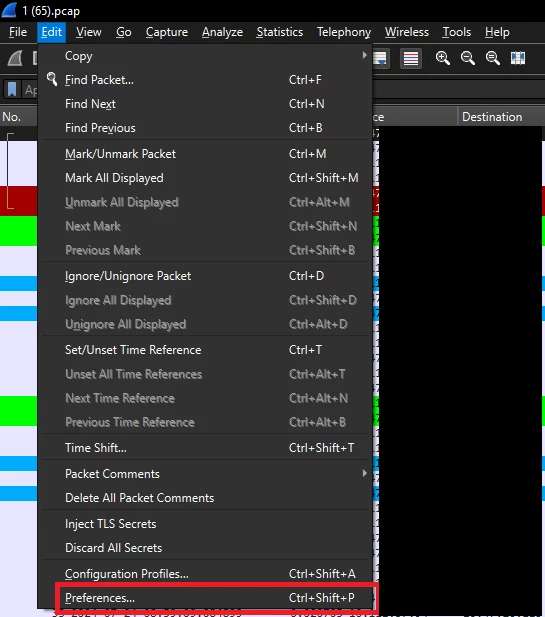Screen dimensions: 545x617
Task: Click the No. column header
Action: (x=18, y=117)
